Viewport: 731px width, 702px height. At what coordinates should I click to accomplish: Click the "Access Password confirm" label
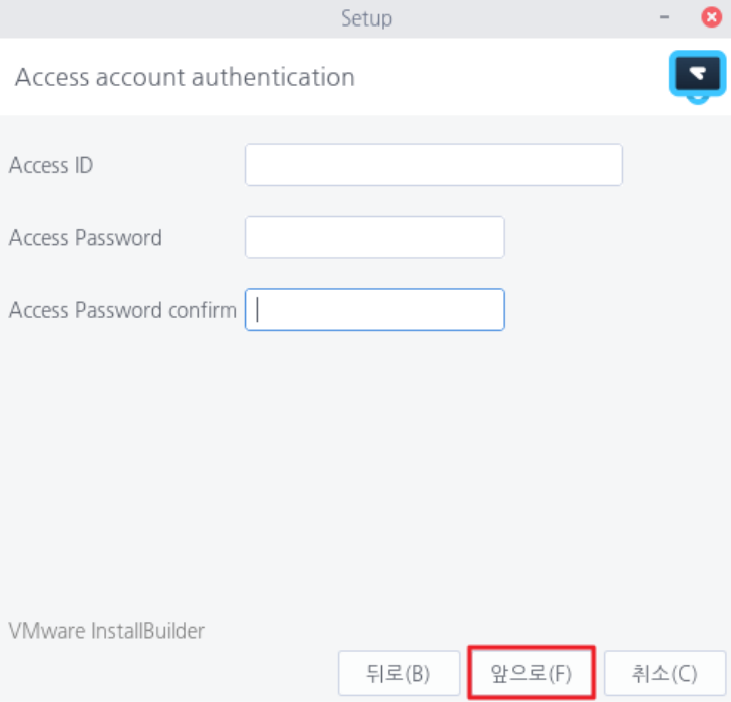point(123,310)
